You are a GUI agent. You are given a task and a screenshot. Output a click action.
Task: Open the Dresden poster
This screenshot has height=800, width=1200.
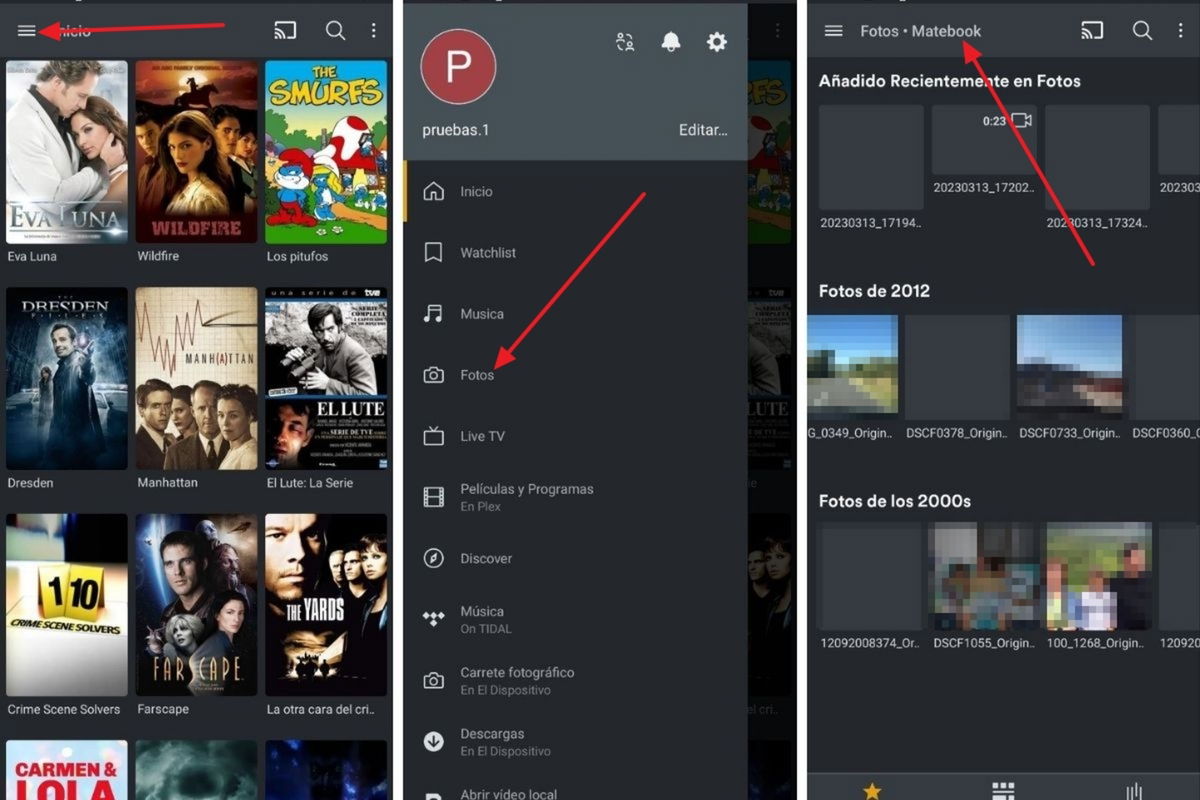coord(67,379)
